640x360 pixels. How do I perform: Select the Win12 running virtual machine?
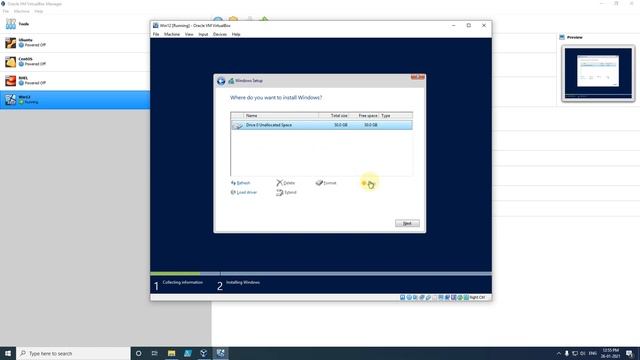[x=75, y=100]
